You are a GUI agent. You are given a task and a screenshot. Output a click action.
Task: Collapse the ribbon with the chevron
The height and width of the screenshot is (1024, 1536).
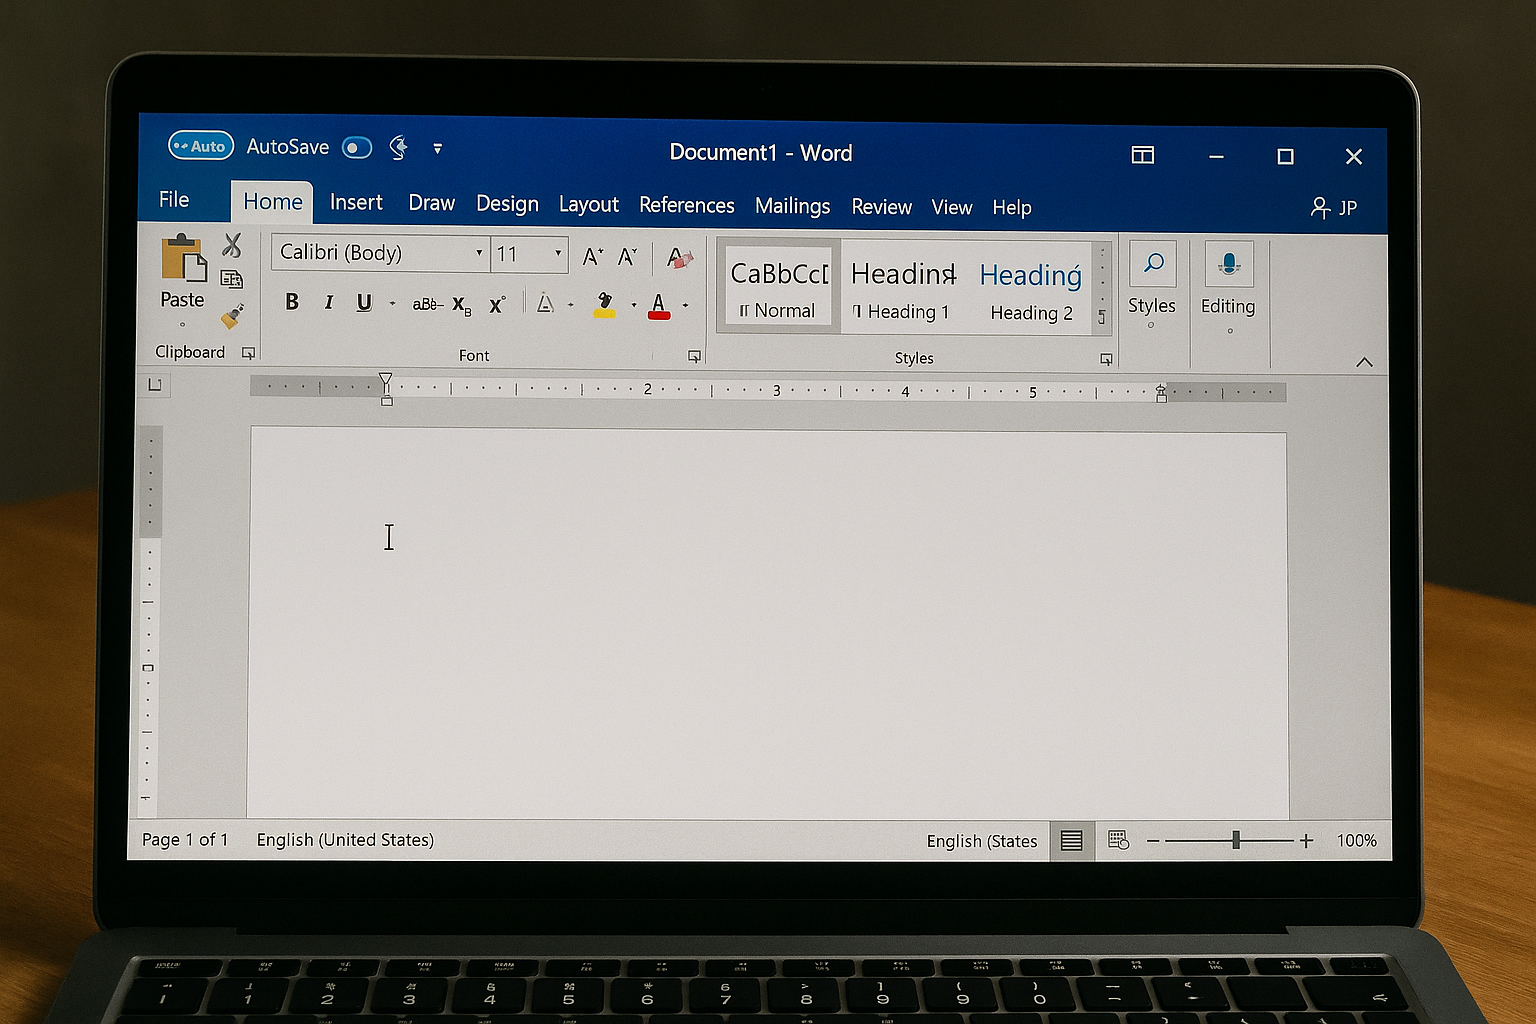(x=1364, y=362)
